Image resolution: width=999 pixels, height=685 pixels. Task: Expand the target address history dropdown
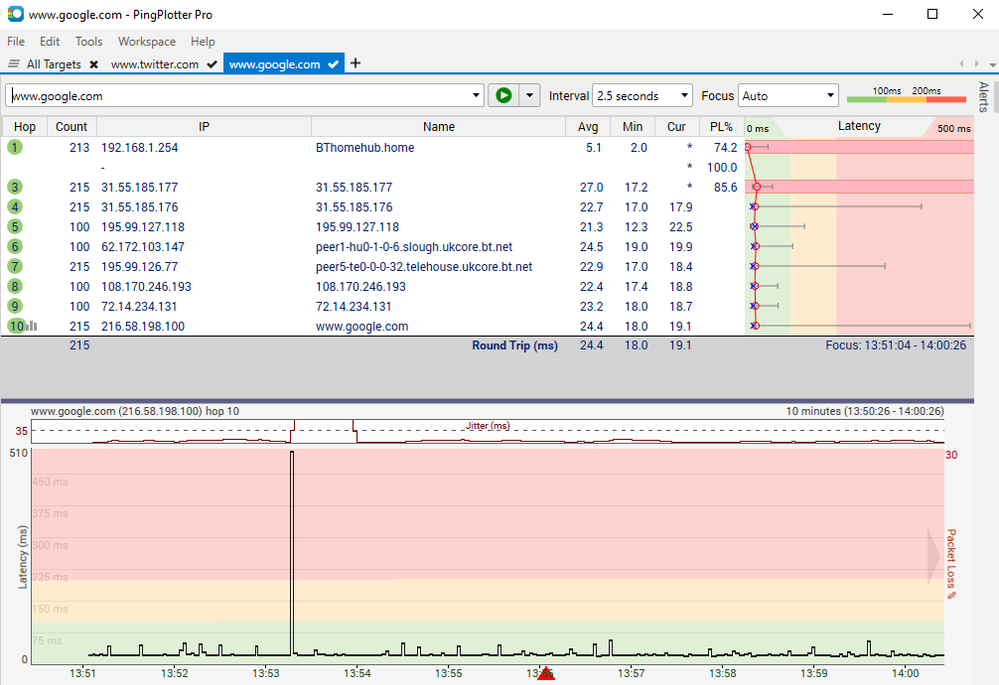476,96
